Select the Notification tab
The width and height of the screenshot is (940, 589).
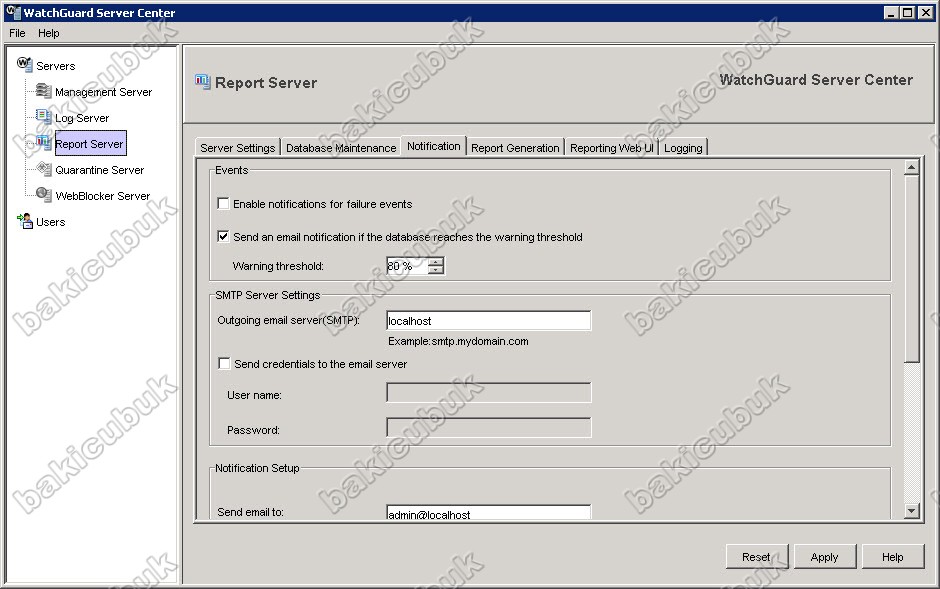coord(433,146)
